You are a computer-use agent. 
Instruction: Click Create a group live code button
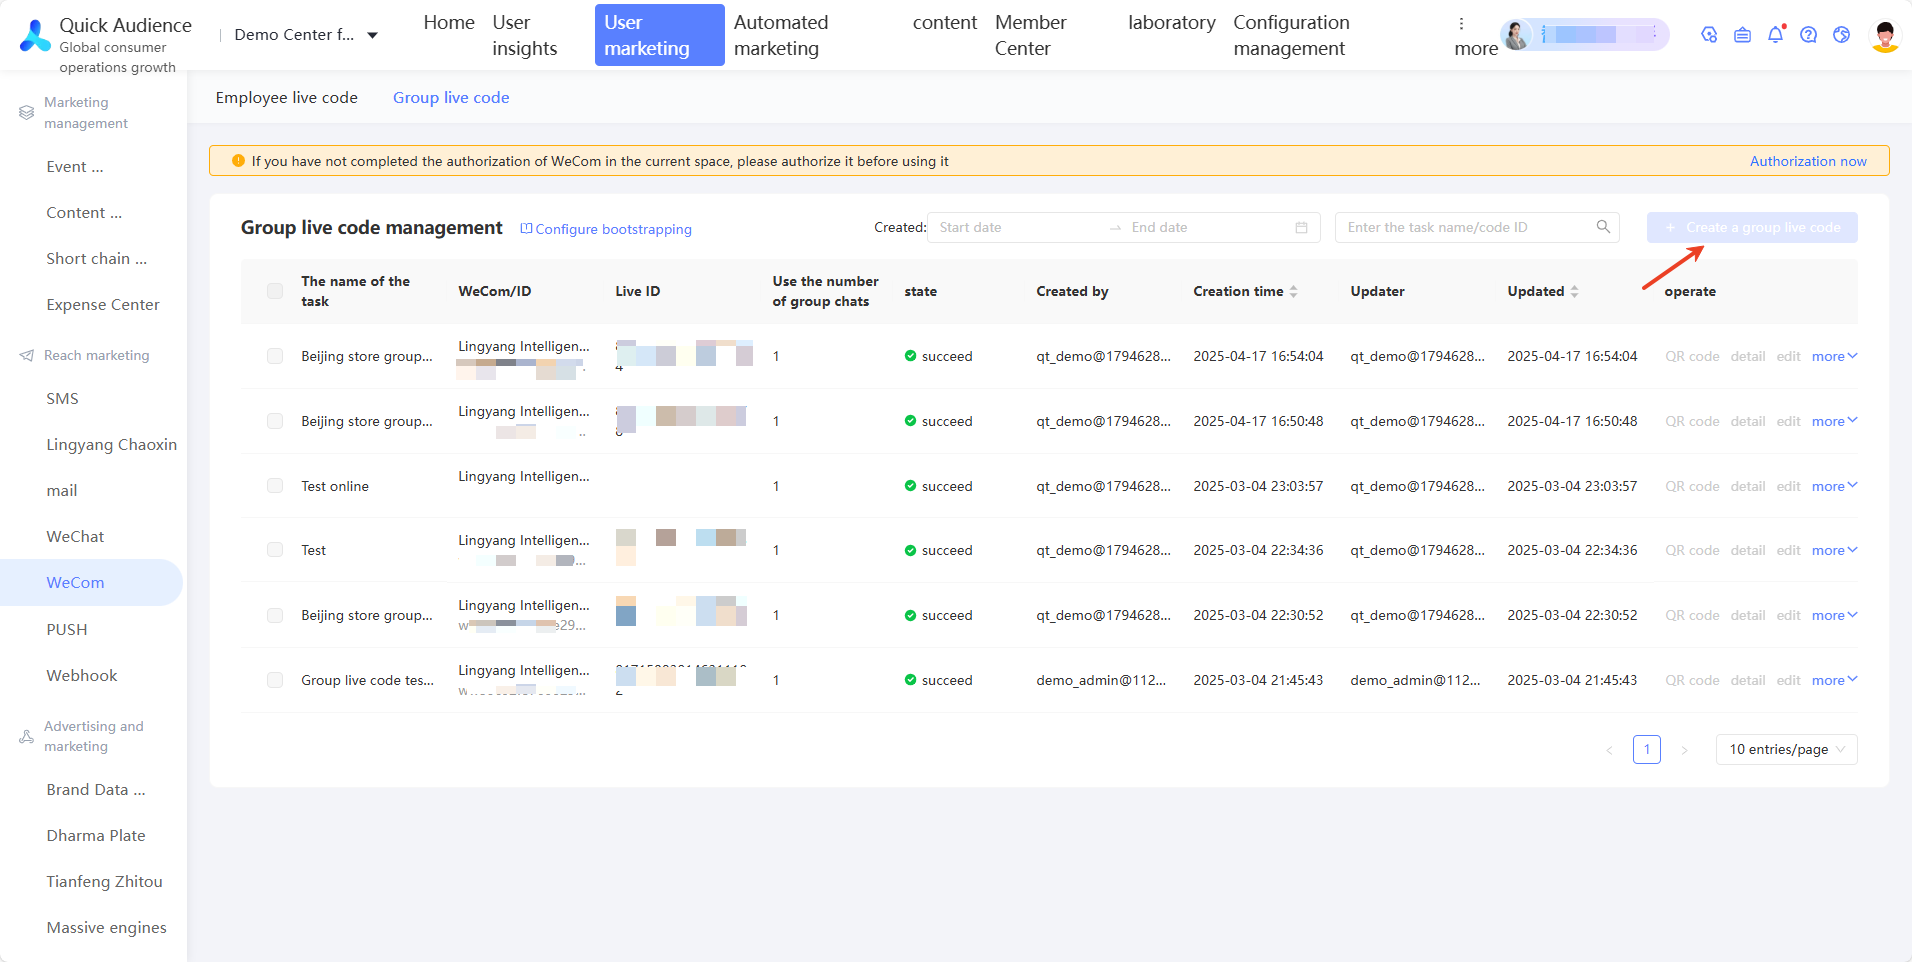tap(1752, 227)
